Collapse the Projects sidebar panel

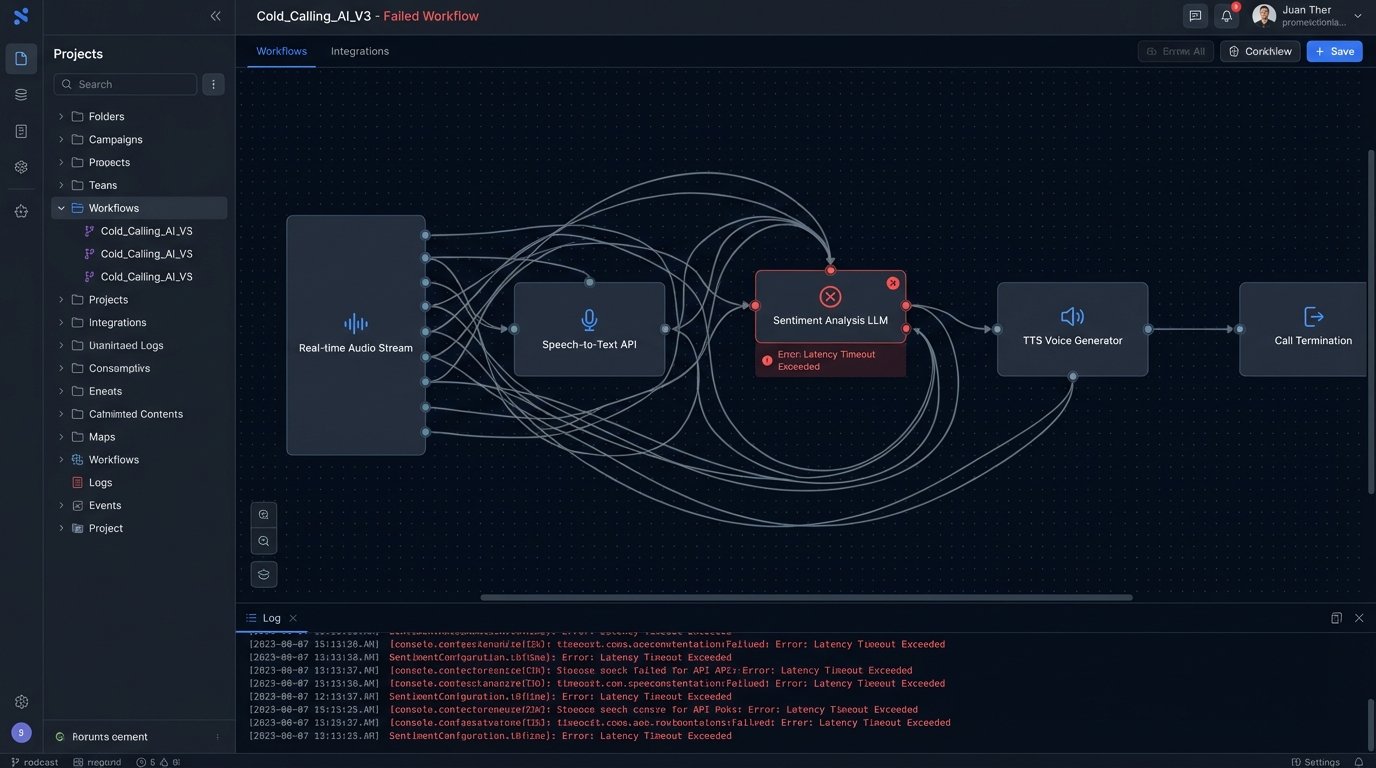215,16
